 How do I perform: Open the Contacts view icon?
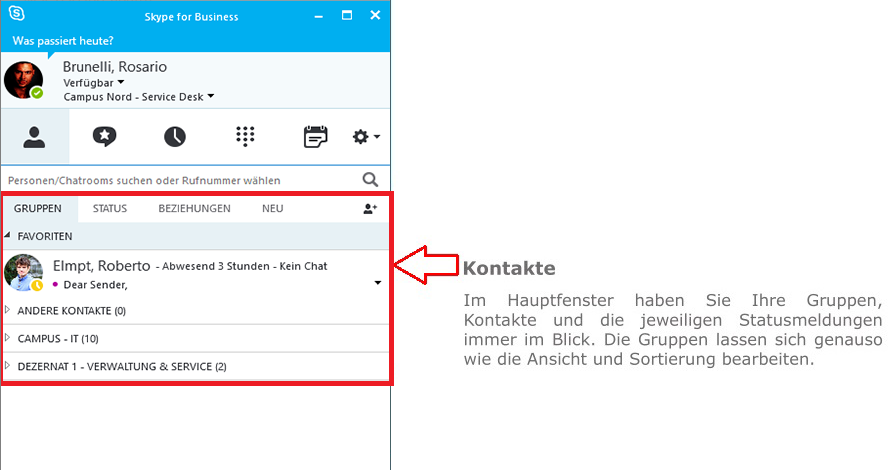click(35, 137)
